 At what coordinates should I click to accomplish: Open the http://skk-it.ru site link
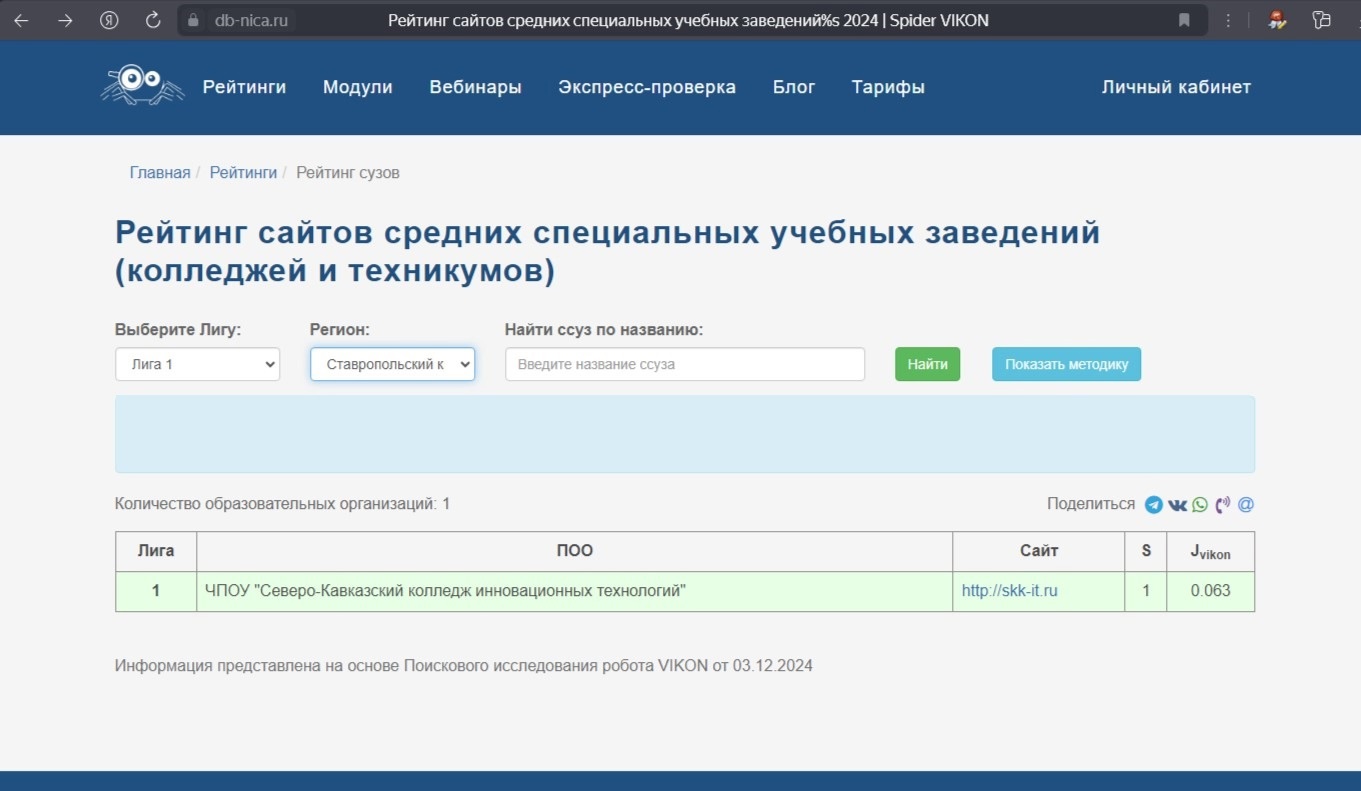[x=1009, y=591]
